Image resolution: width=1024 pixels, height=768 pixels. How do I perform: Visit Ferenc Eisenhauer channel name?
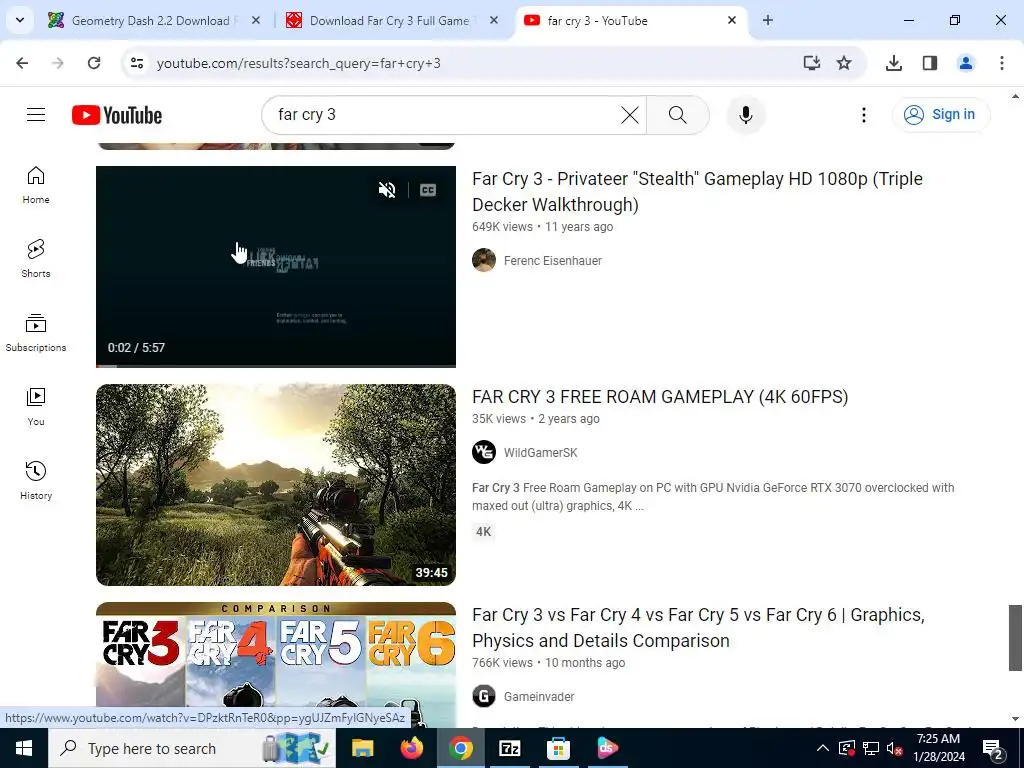click(552, 261)
